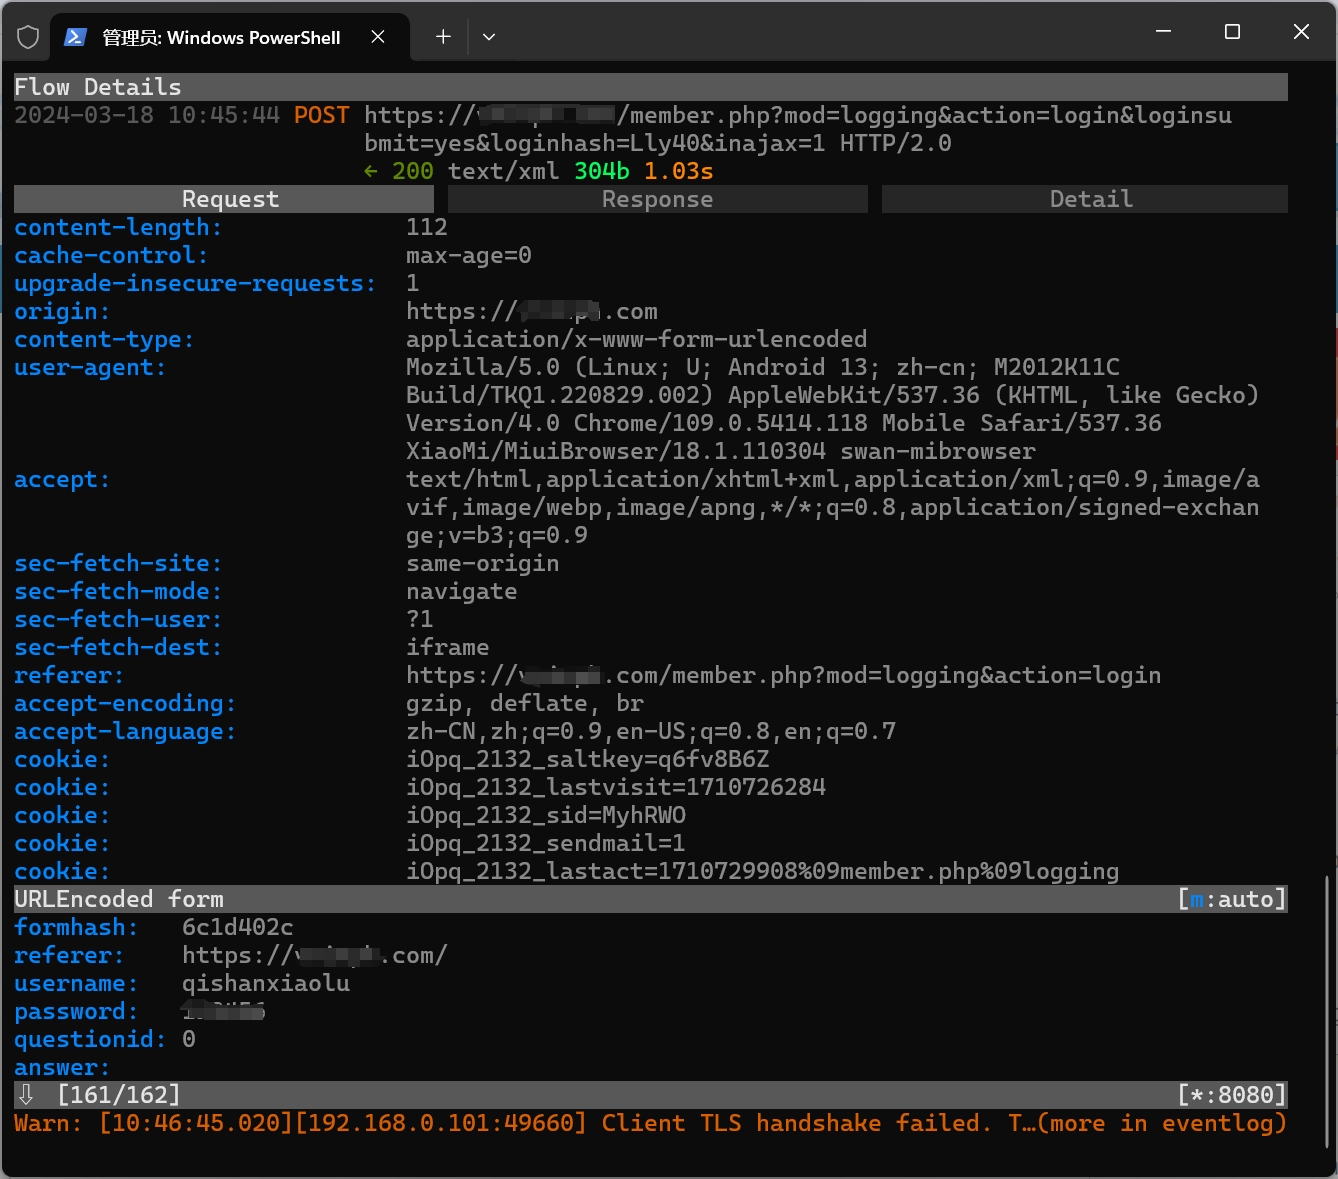The image size is (1338, 1179).
Task: Click the [161/162] flow counter
Action: click(x=119, y=1095)
